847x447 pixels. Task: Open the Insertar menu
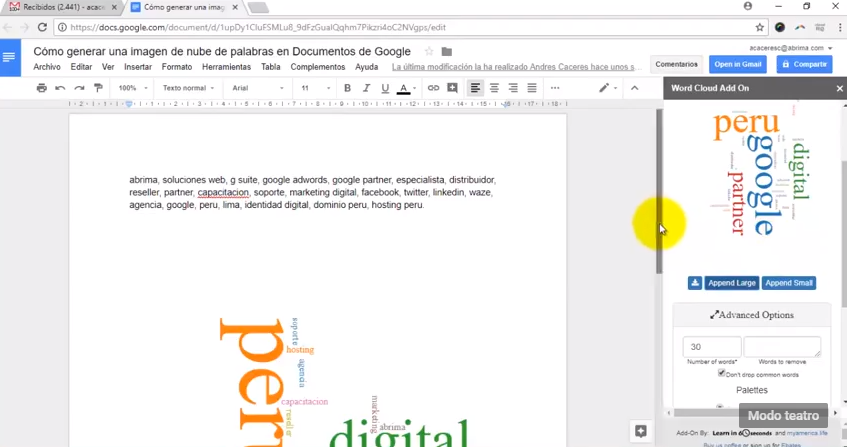click(138, 67)
